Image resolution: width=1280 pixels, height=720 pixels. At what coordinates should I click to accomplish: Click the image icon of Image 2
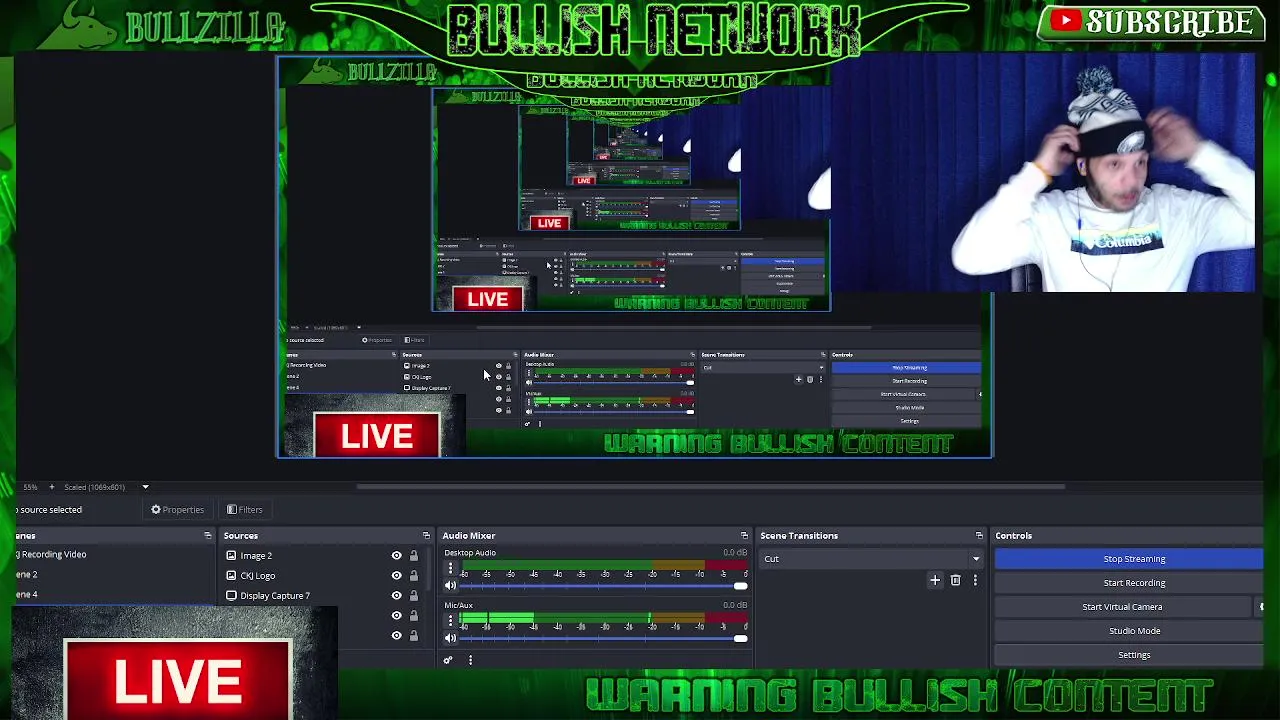[x=231, y=556]
